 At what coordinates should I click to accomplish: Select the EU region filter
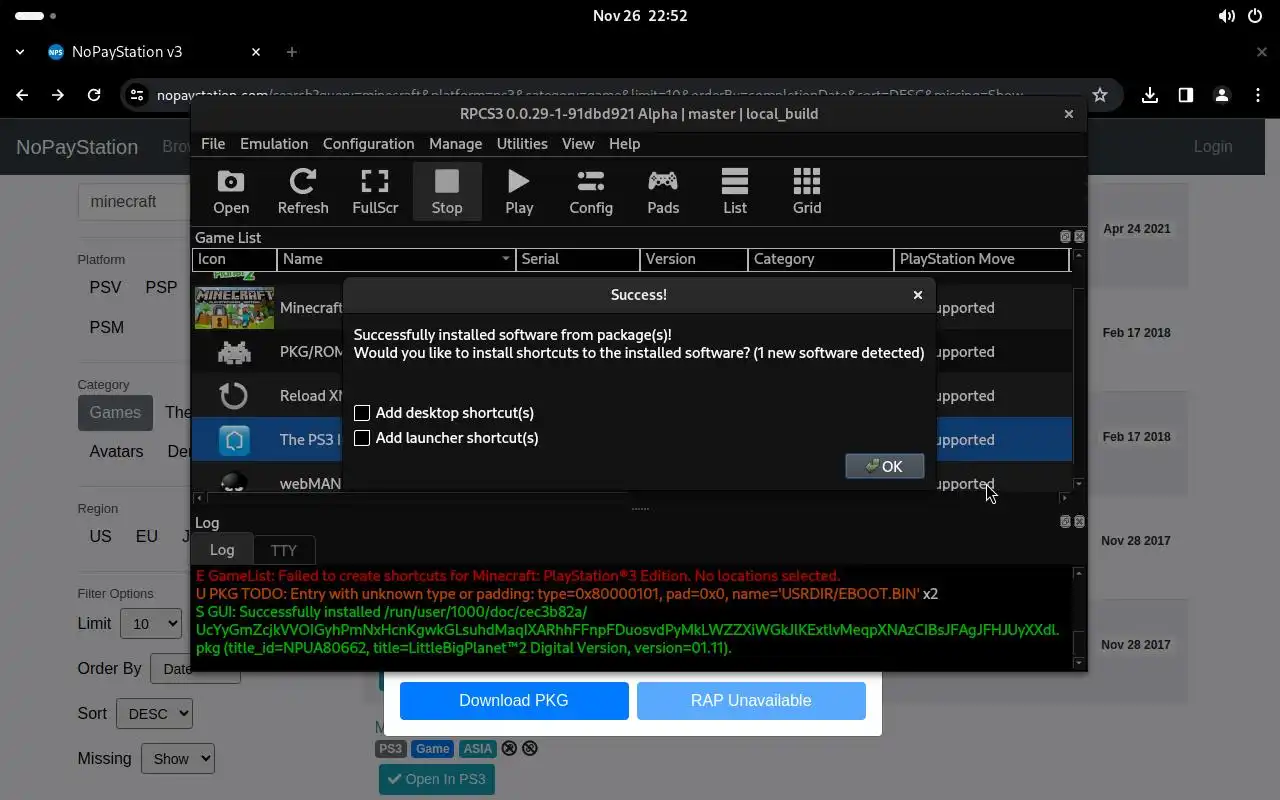click(147, 536)
